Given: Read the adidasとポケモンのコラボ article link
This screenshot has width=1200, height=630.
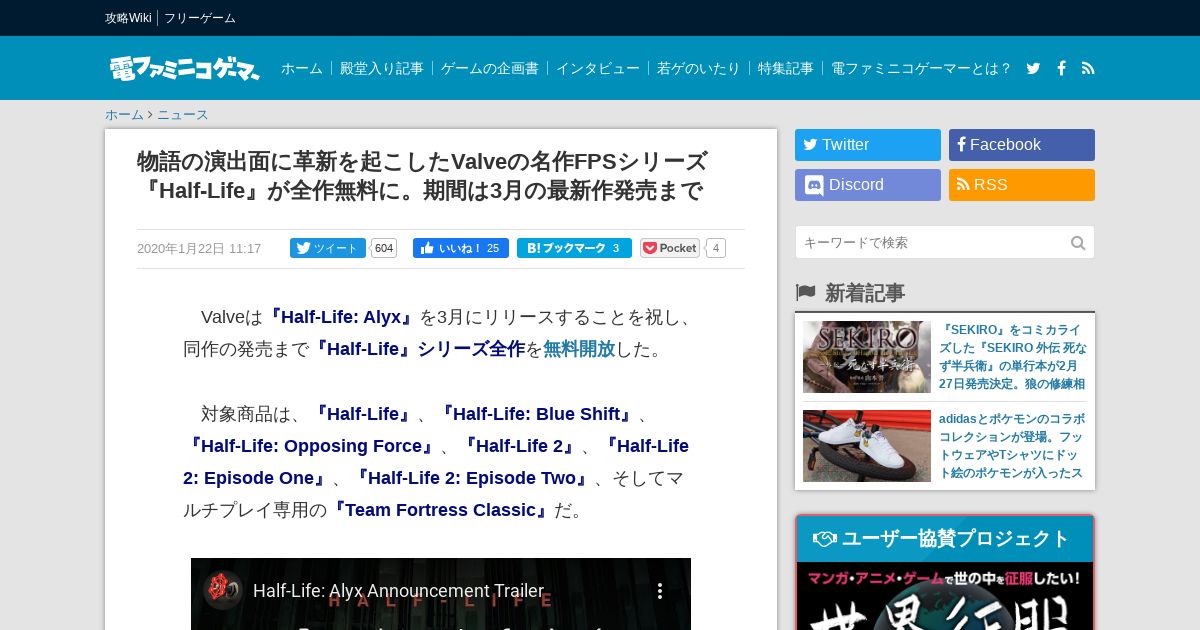Looking at the screenshot, I should coord(1013,446).
